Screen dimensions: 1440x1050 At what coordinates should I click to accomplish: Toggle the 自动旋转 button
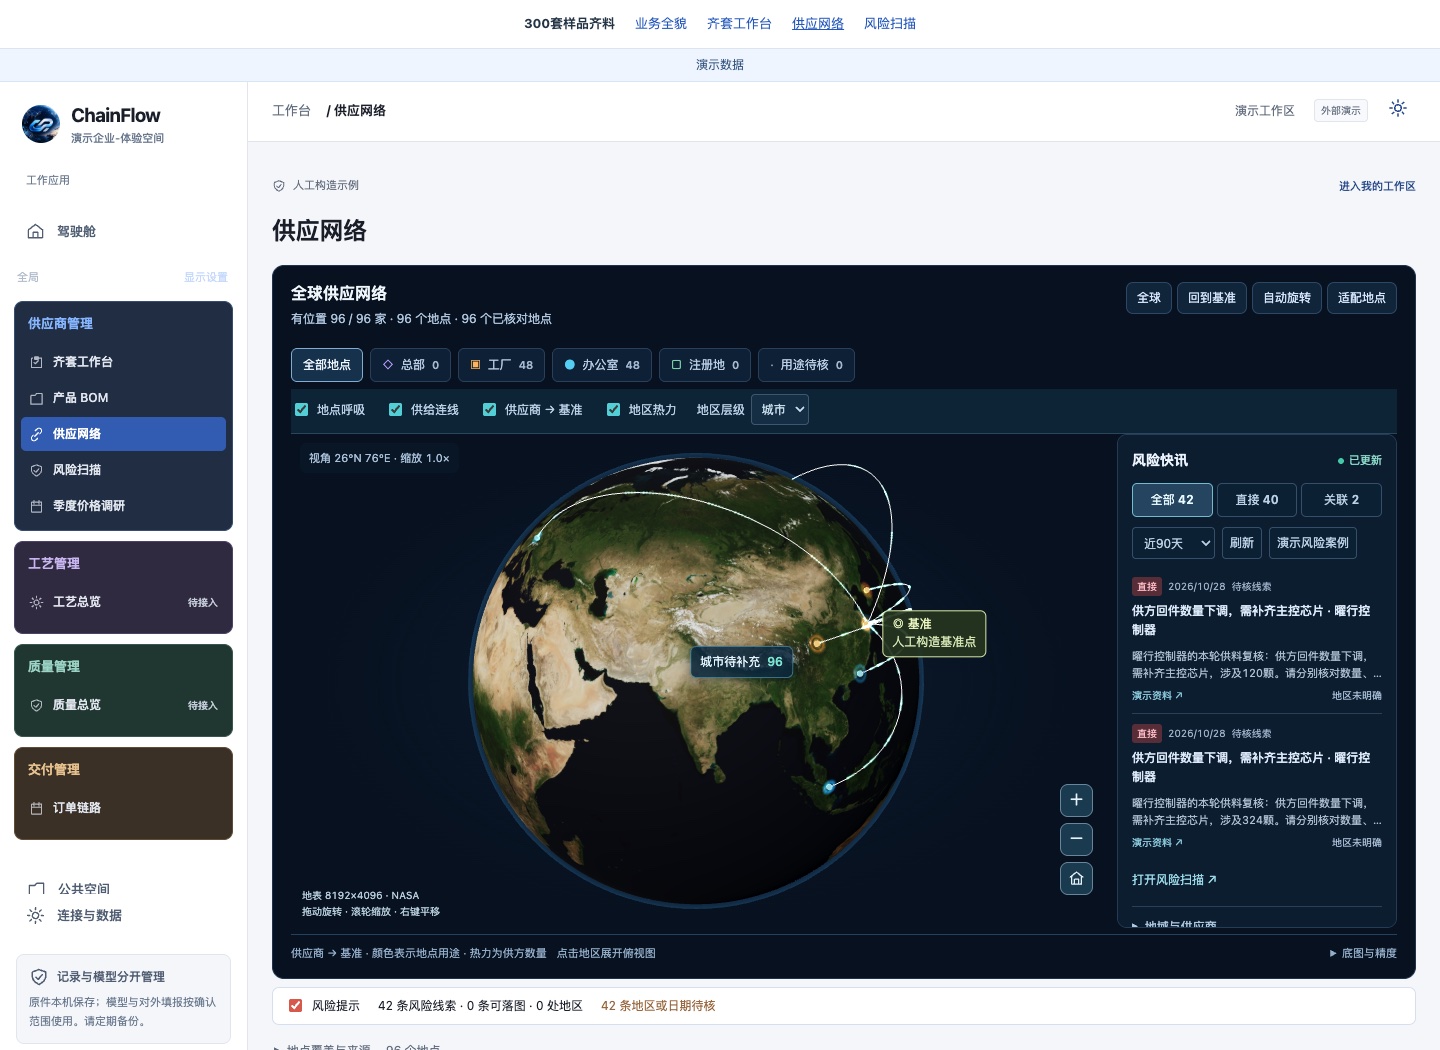(1287, 298)
